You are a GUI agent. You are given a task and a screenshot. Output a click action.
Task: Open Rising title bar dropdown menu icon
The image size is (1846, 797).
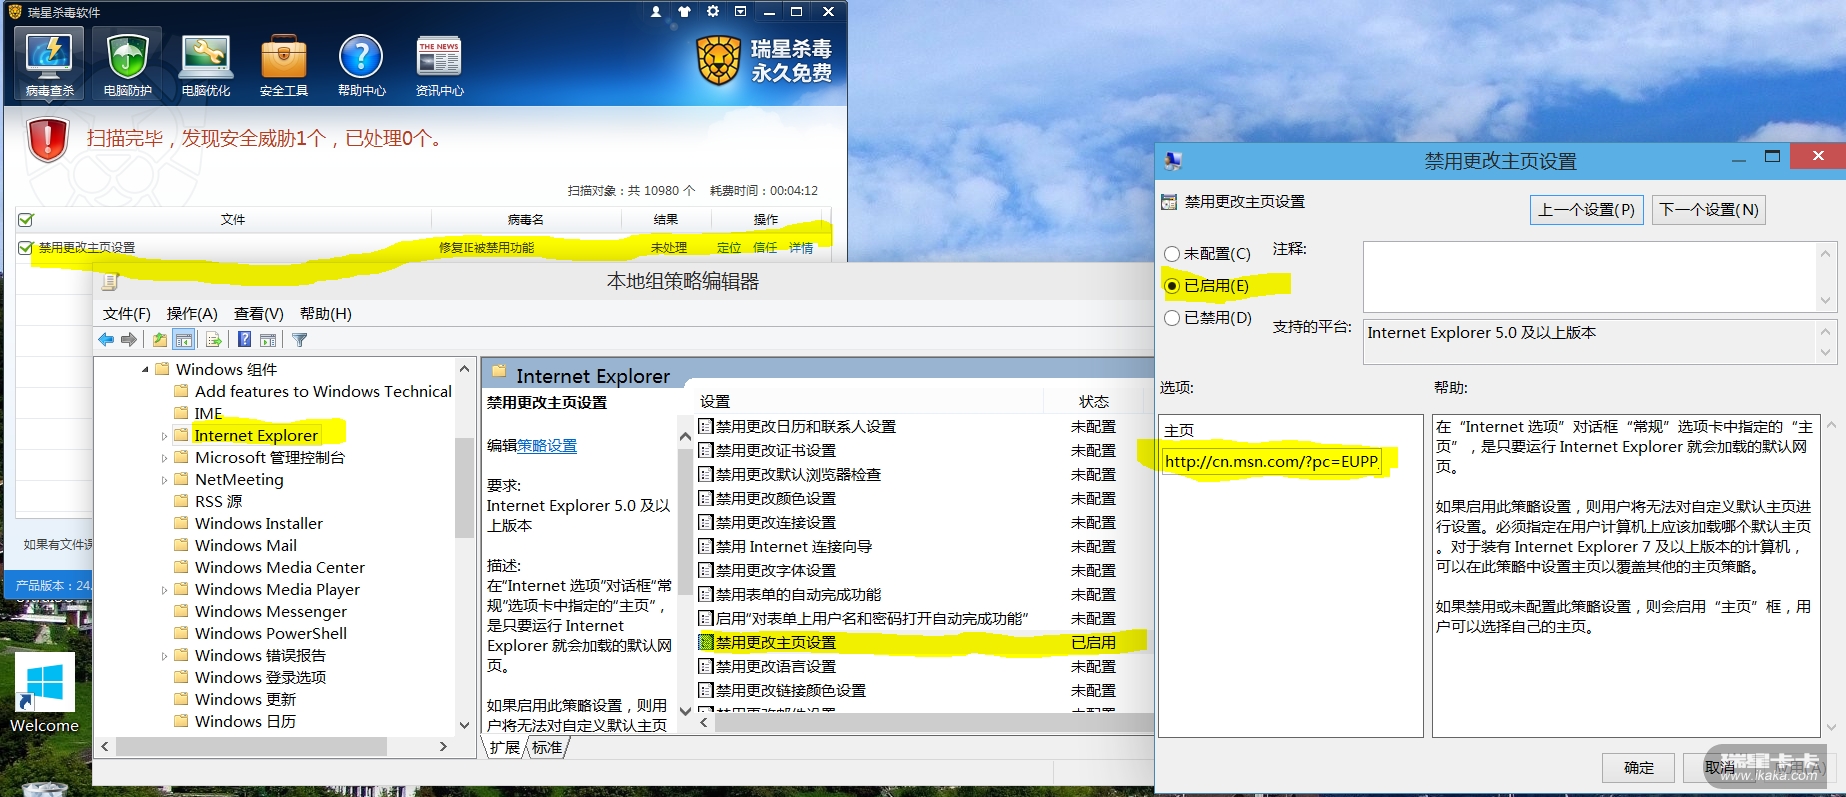click(x=740, y=12)
